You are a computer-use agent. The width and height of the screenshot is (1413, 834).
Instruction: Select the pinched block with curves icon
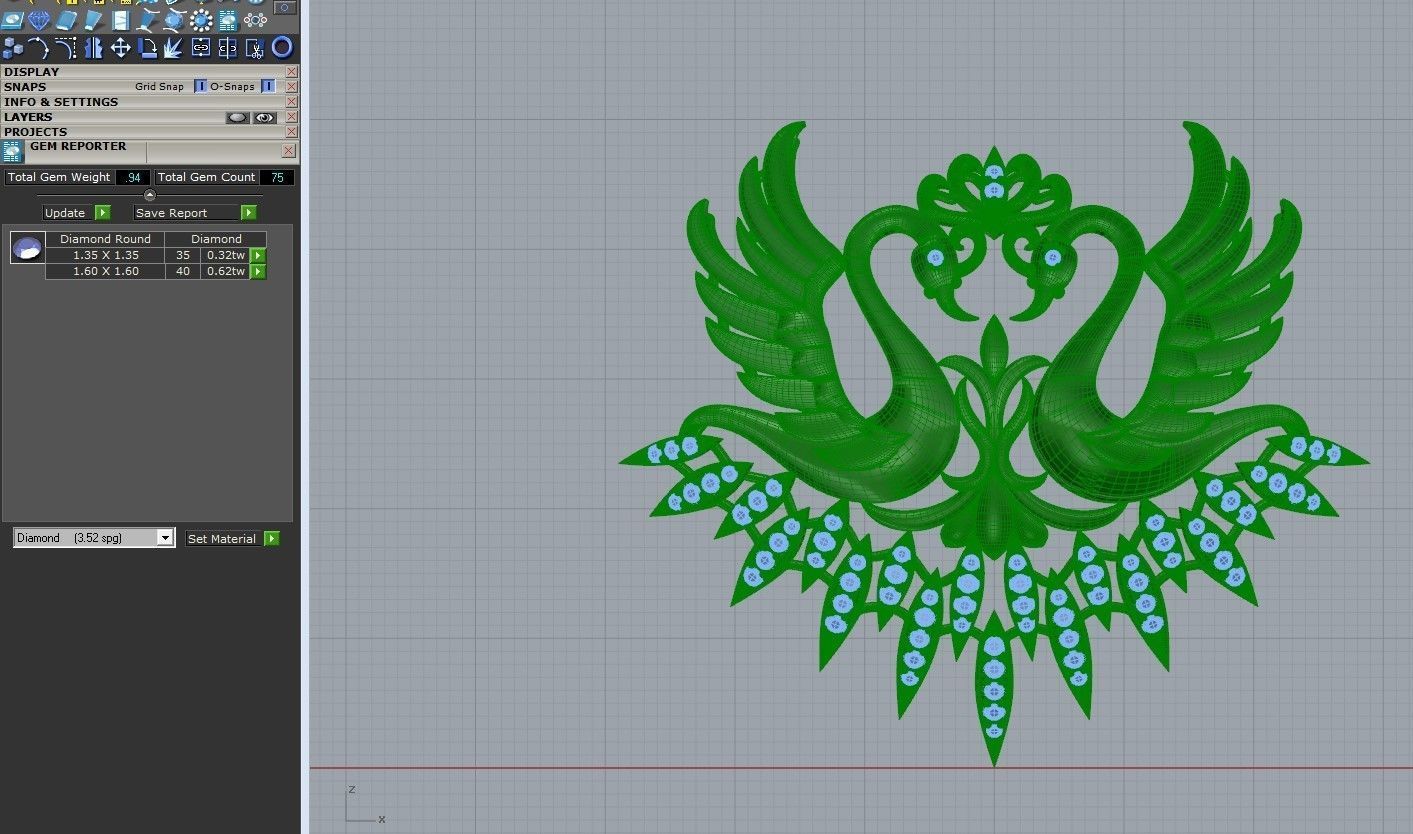pos(147,20)
